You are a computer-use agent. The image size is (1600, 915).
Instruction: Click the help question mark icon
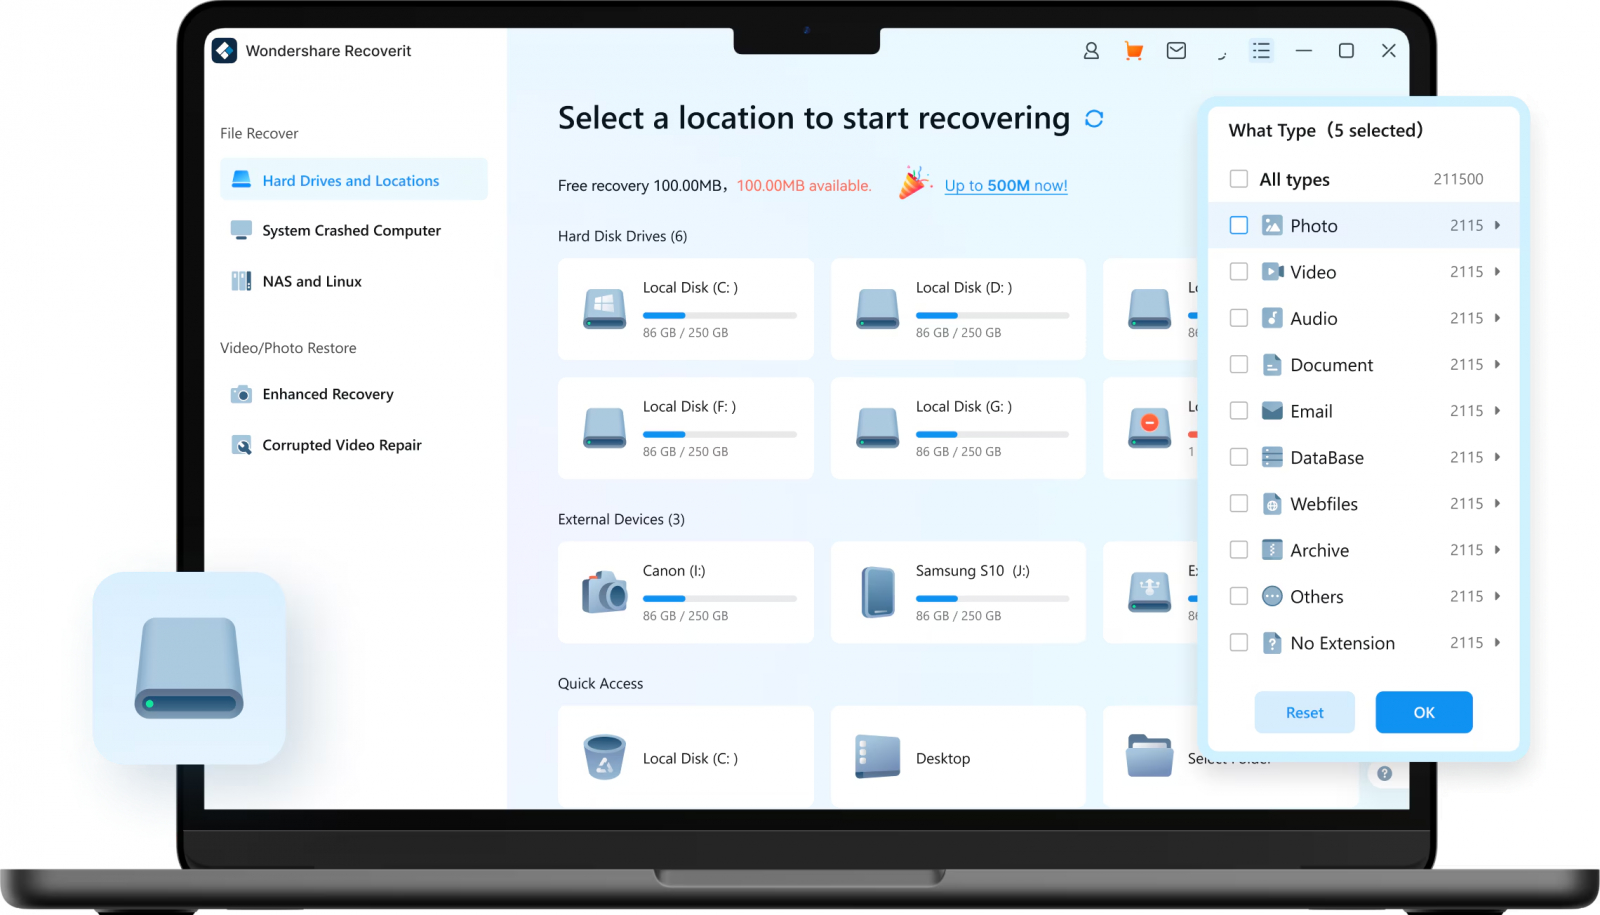1384,773
